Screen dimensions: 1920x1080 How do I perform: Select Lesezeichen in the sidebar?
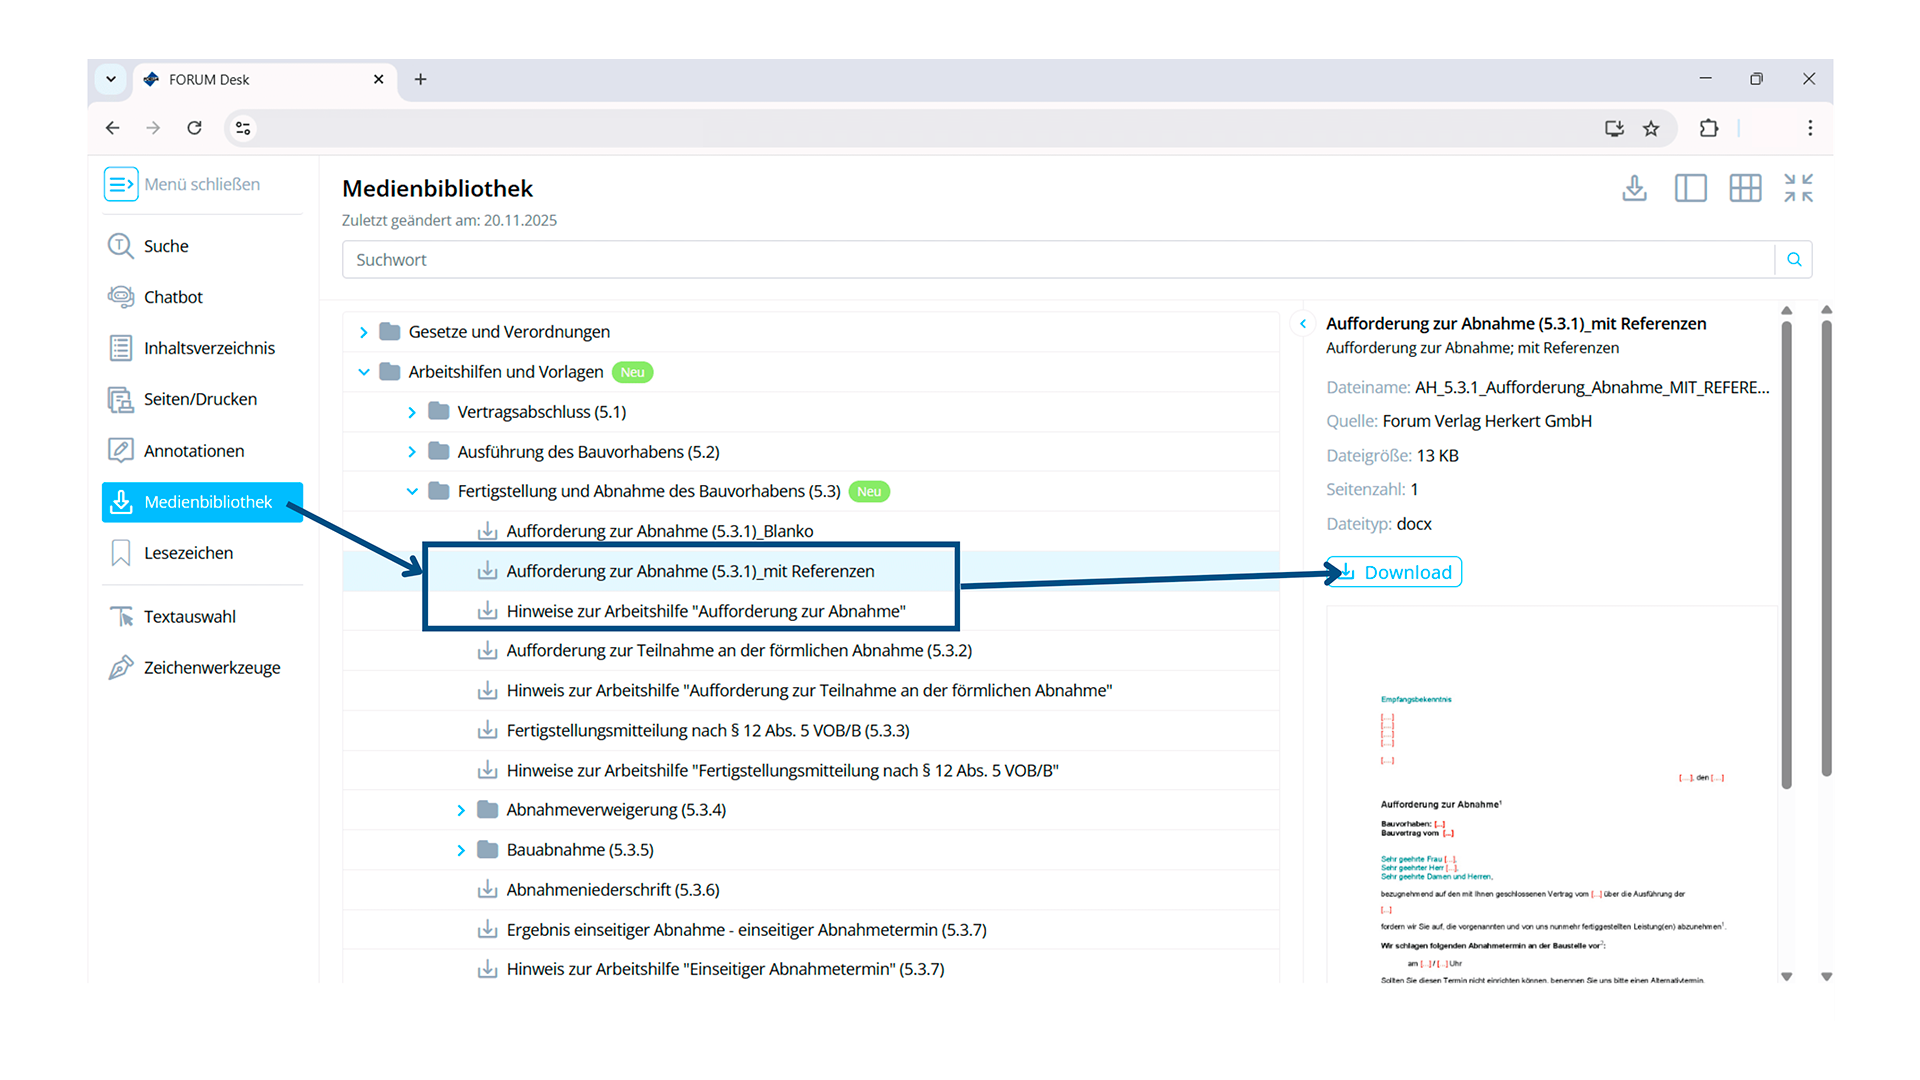pos(188,553)
